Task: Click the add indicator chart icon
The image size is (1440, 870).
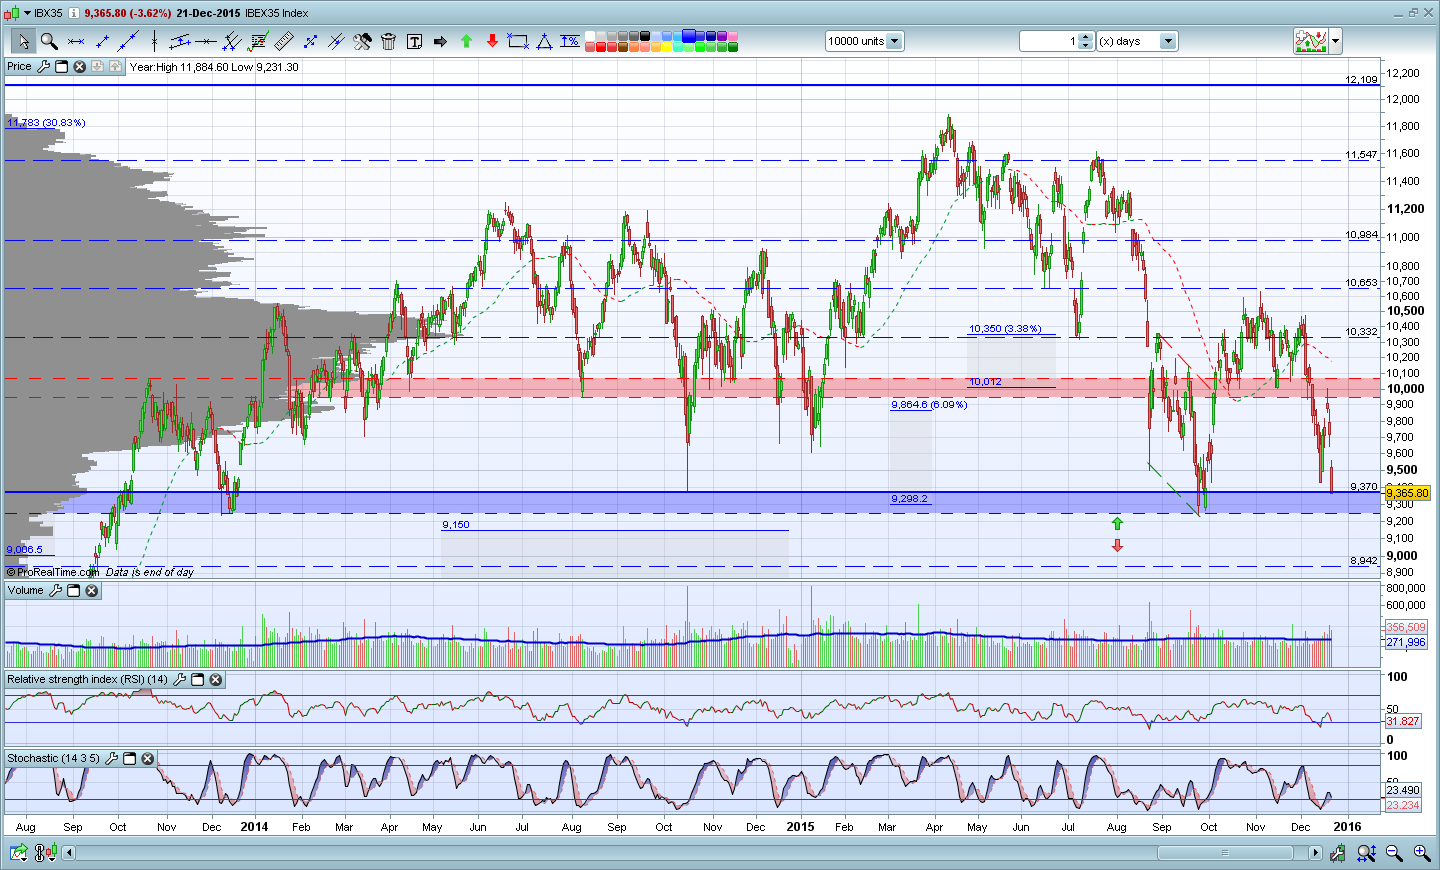Action: 1310,41
